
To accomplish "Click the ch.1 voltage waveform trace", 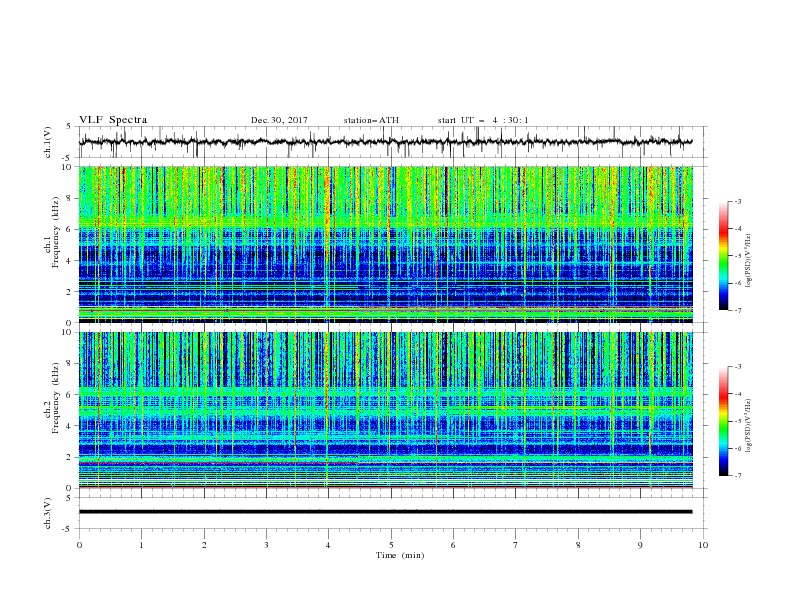I will tap(385, 142).
